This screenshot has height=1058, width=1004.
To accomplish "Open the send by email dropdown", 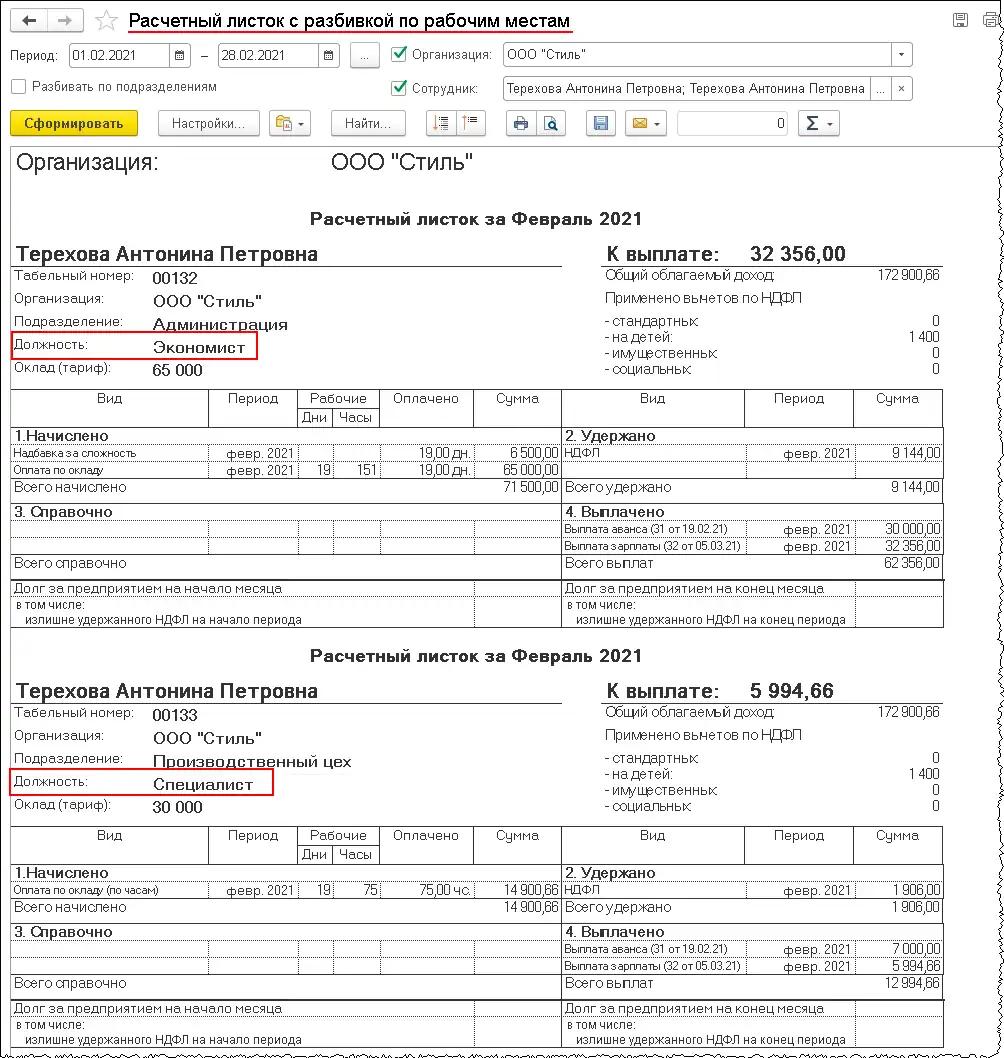I will (x=646, y=123).
